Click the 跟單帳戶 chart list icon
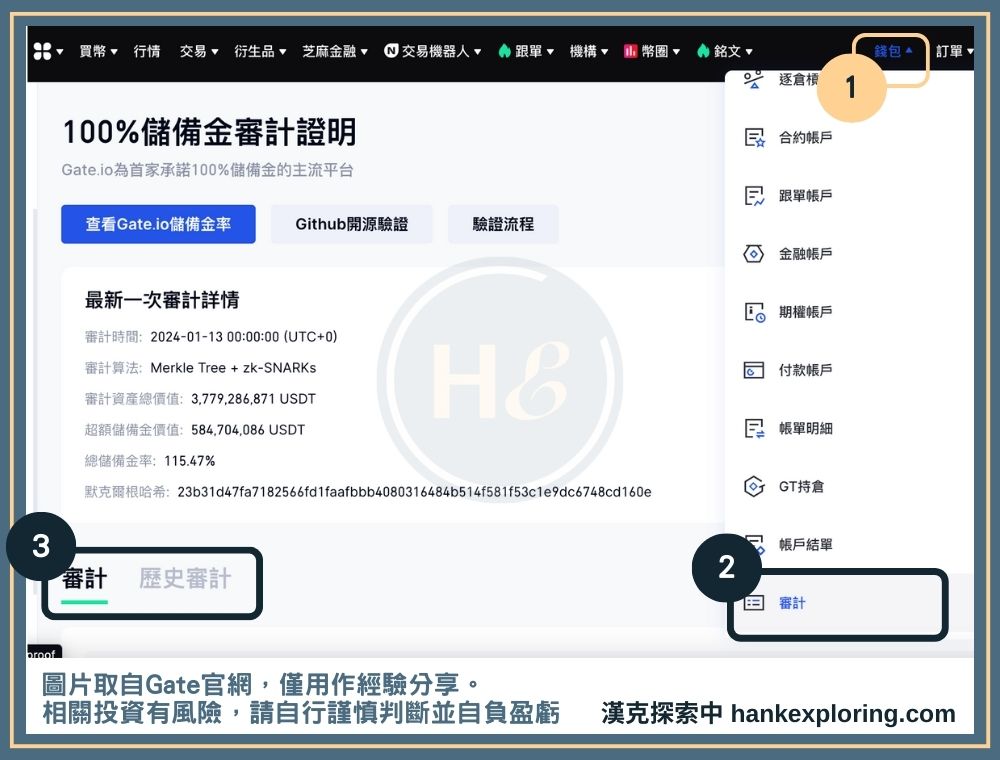 (x=754, y=196)
